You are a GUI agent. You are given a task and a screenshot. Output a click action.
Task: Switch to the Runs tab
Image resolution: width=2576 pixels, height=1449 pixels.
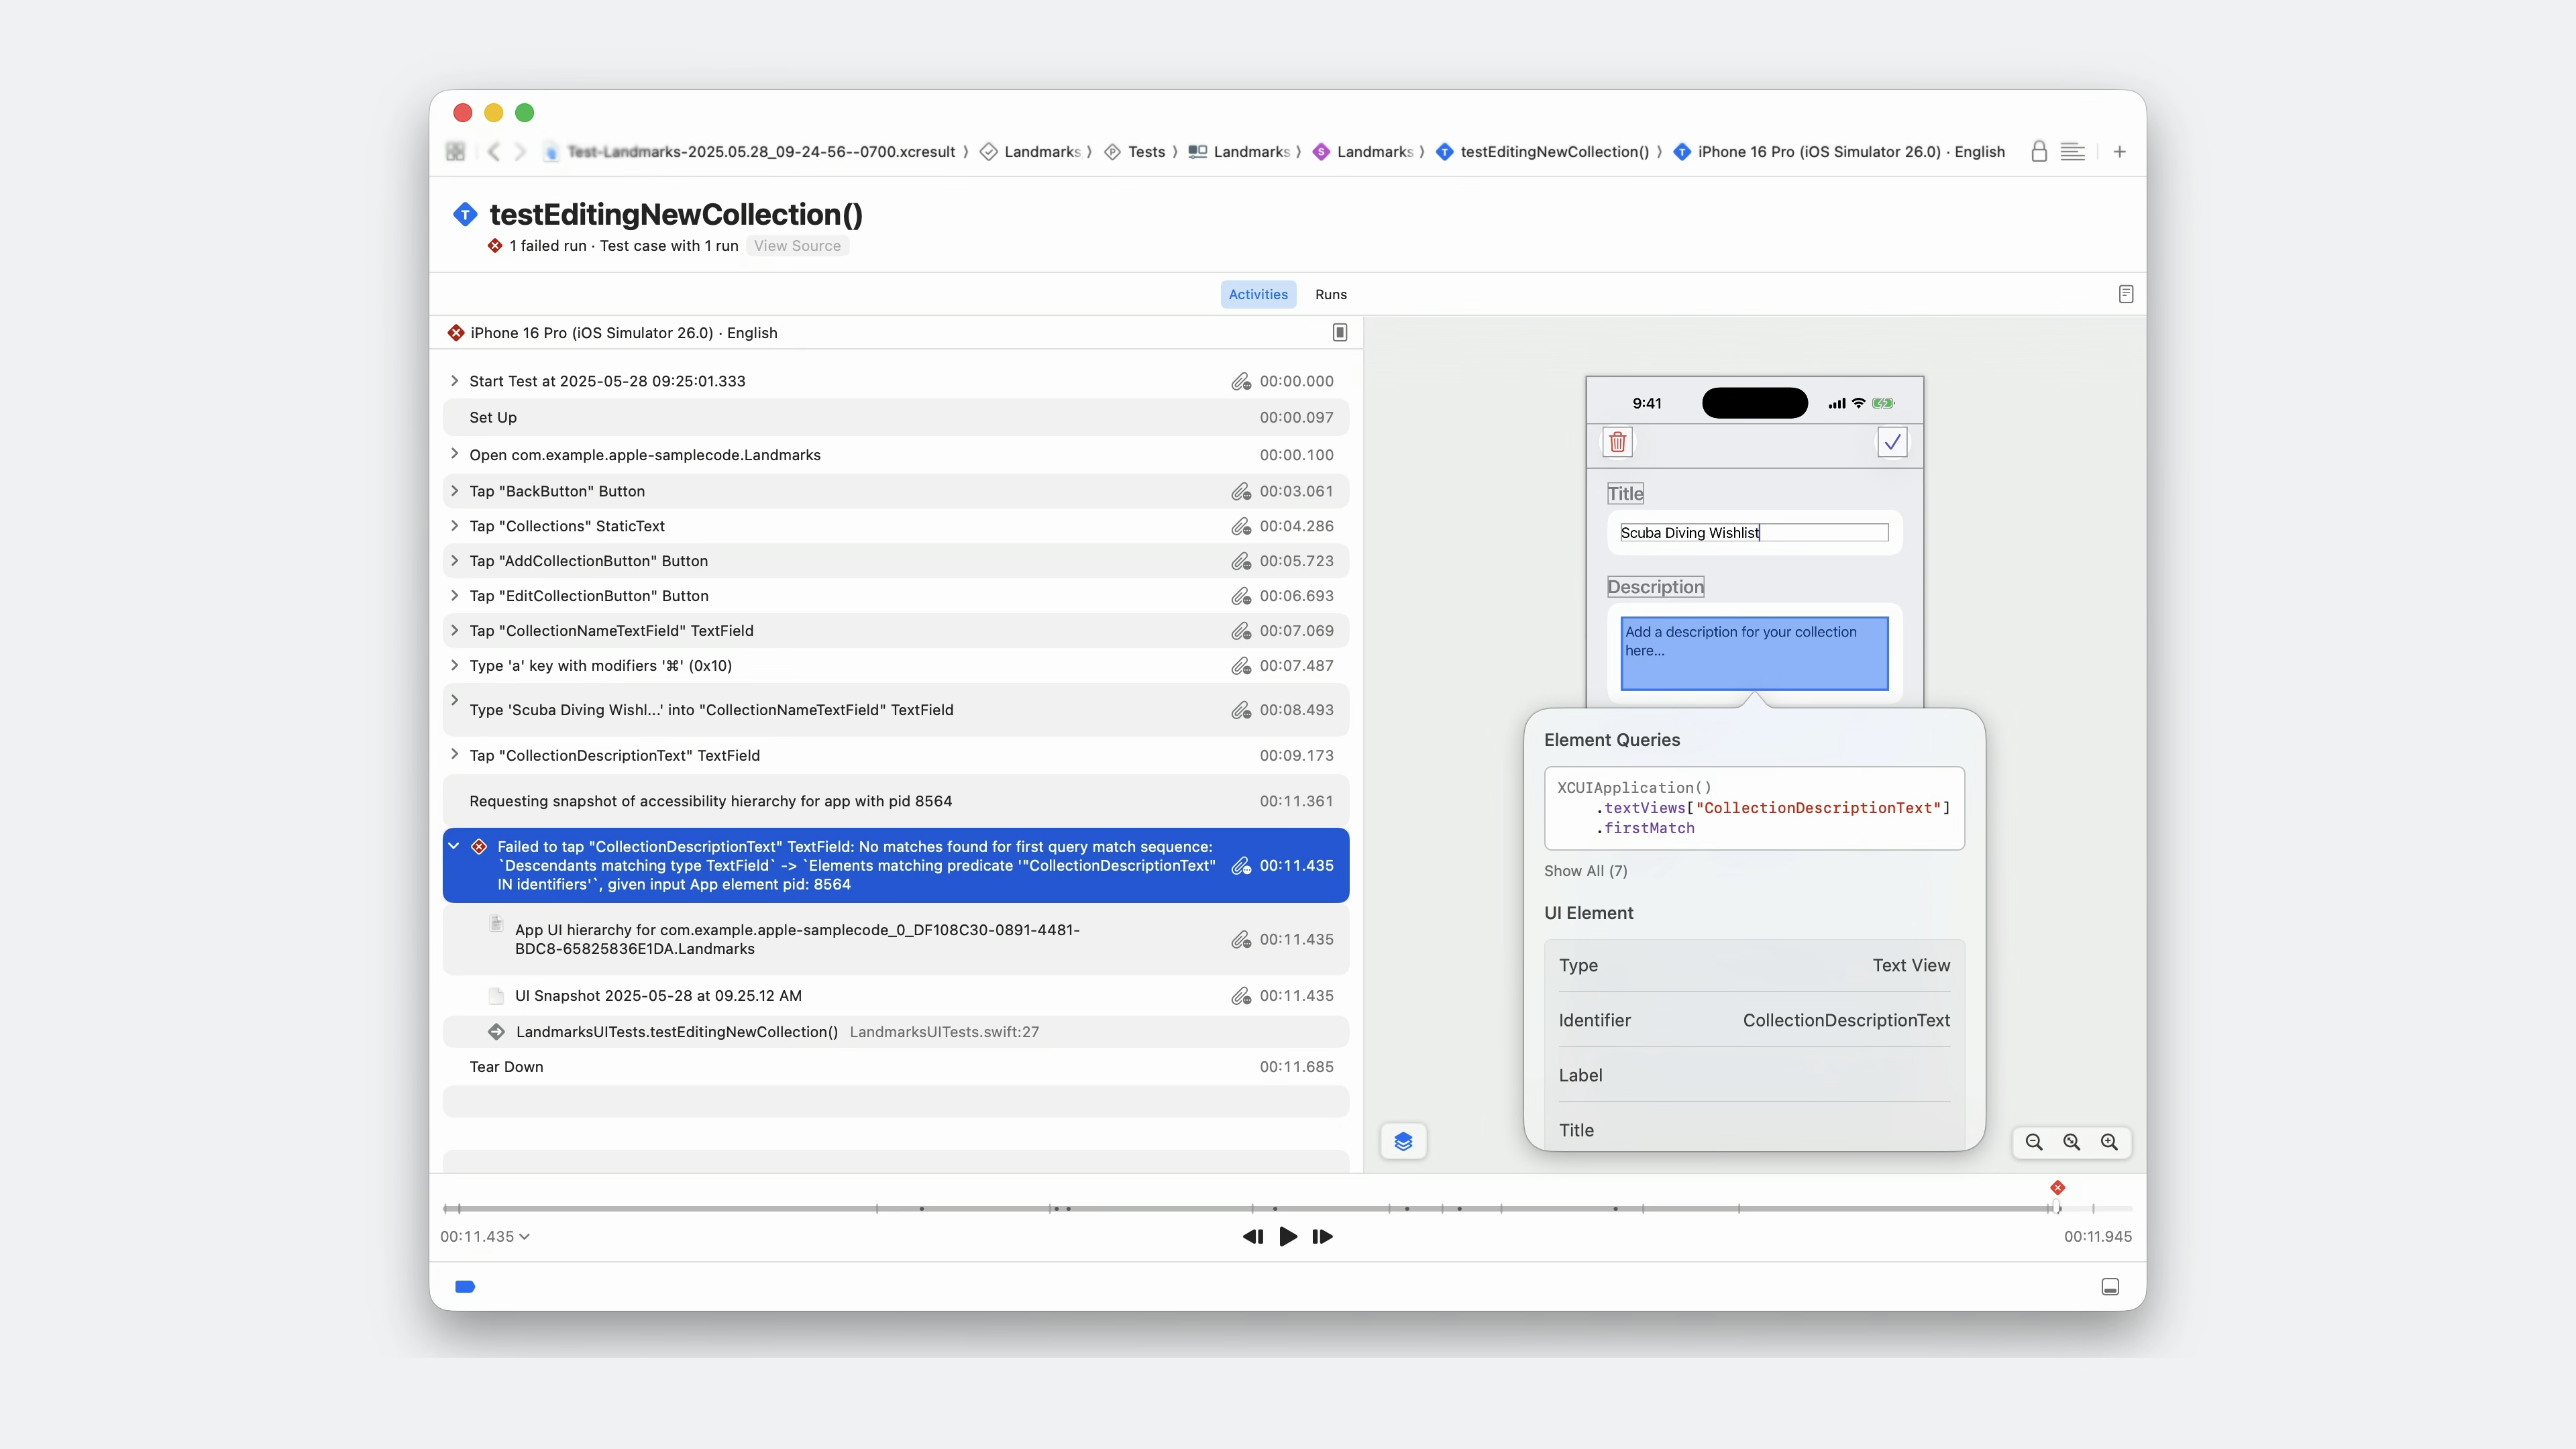[1330, 294]
